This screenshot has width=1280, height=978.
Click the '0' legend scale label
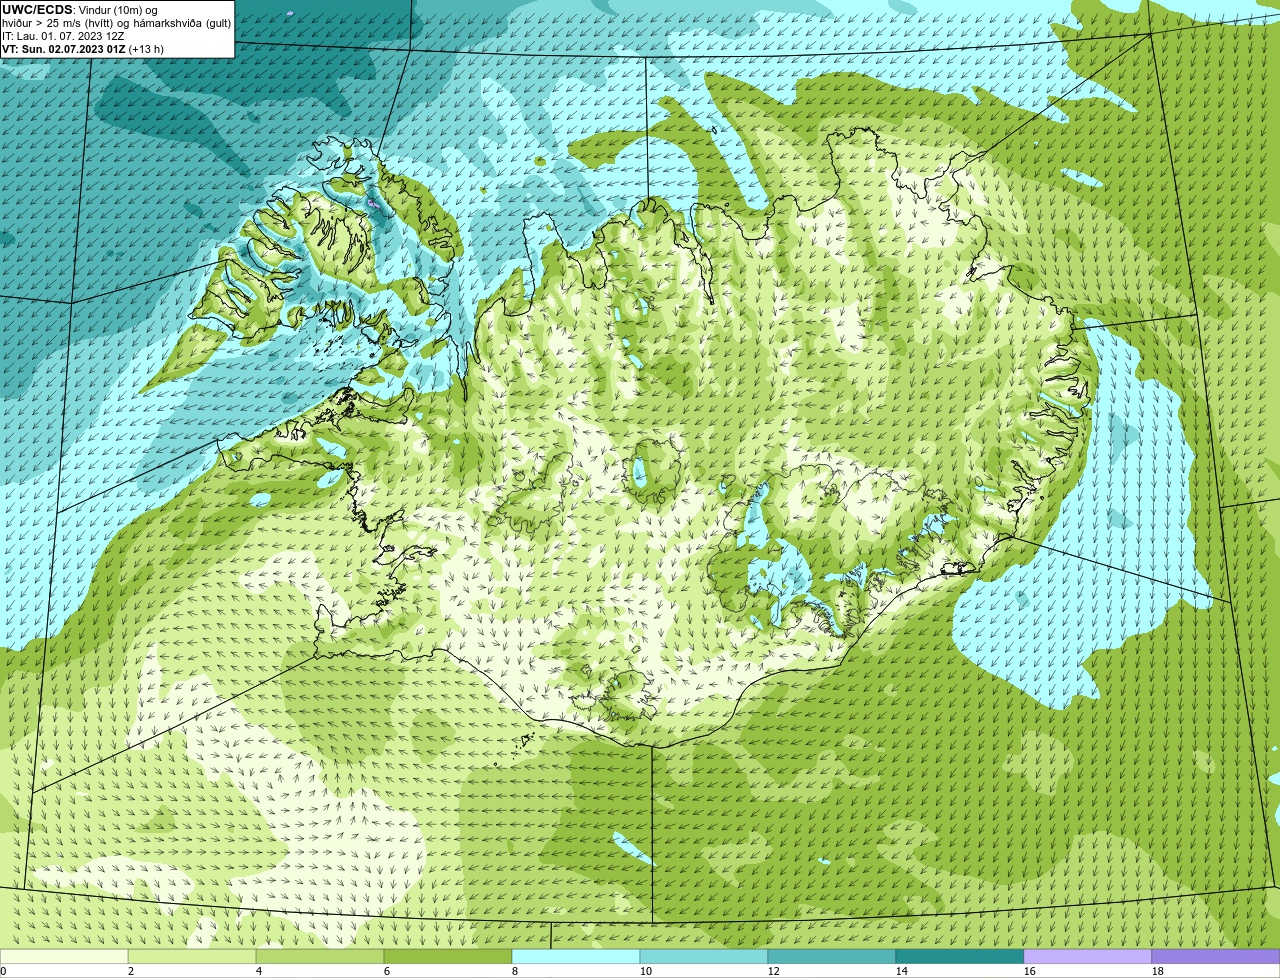point(3,971)
